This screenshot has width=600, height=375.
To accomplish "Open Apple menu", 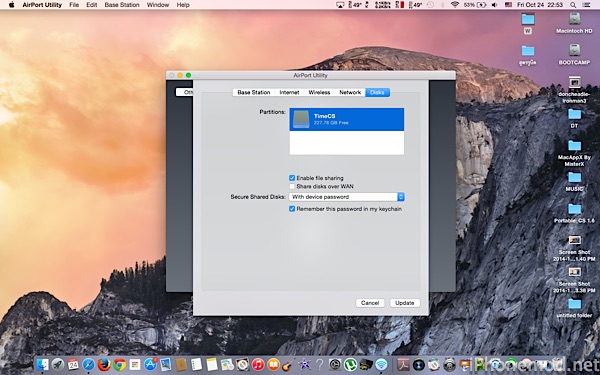I will [11, 5].
